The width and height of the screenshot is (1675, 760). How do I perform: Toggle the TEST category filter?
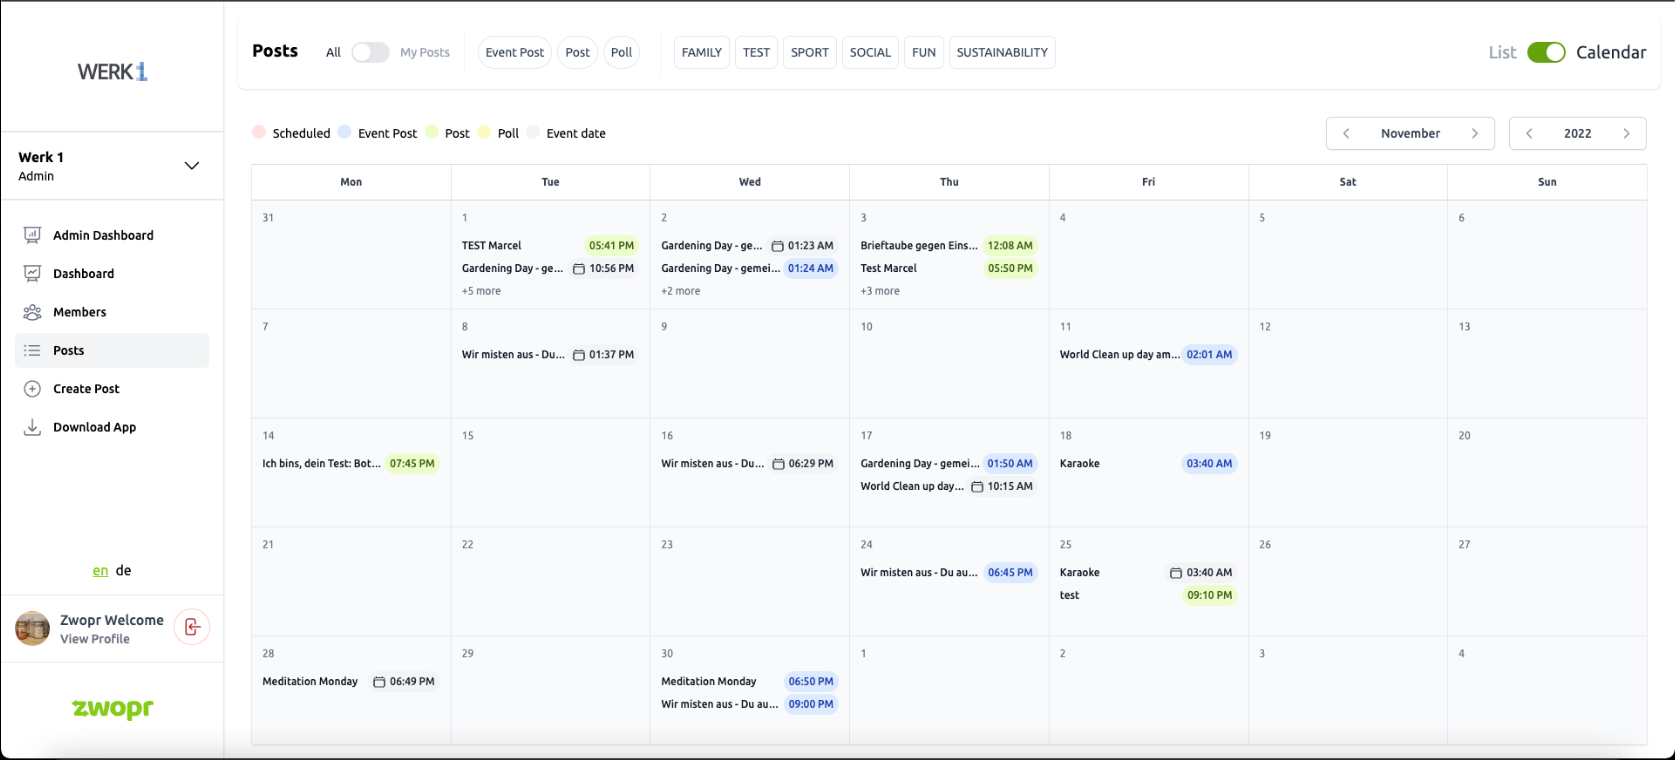(x=757, y=52)
